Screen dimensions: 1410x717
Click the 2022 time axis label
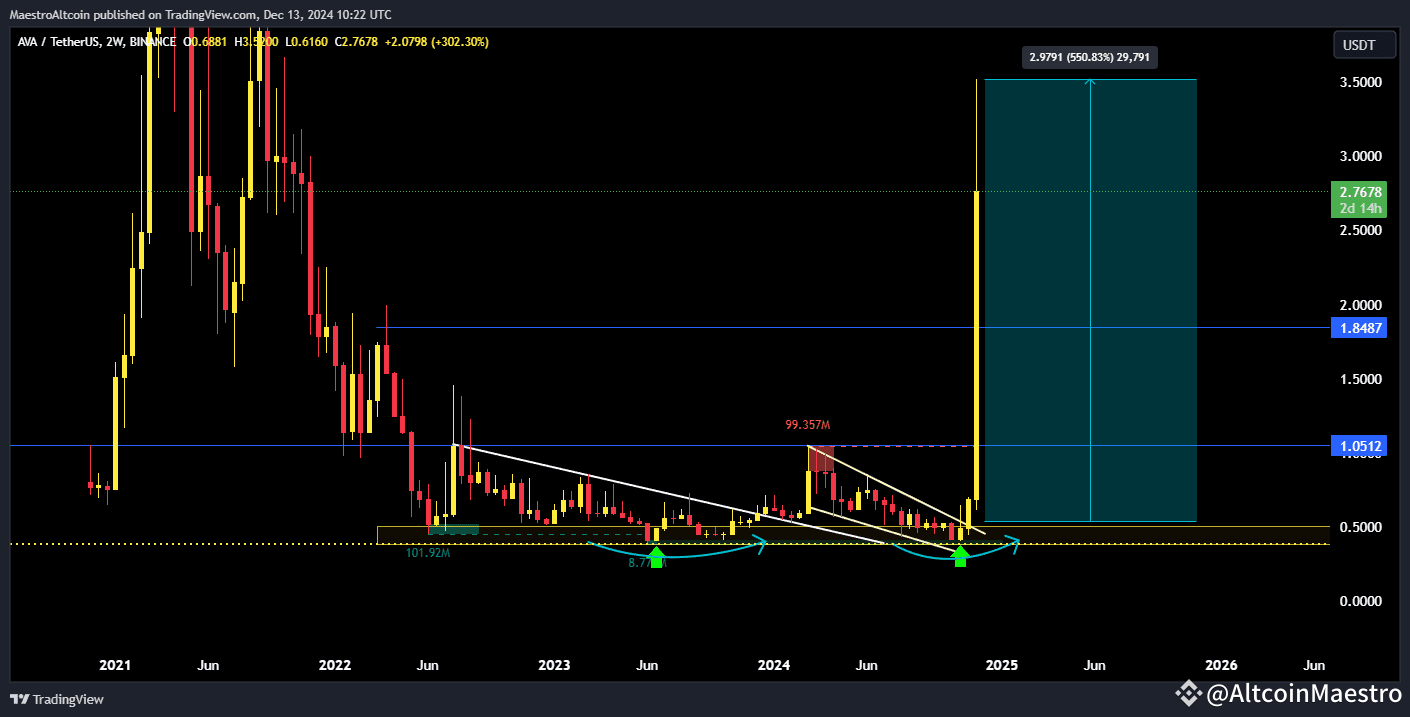(x=334, y=665)
